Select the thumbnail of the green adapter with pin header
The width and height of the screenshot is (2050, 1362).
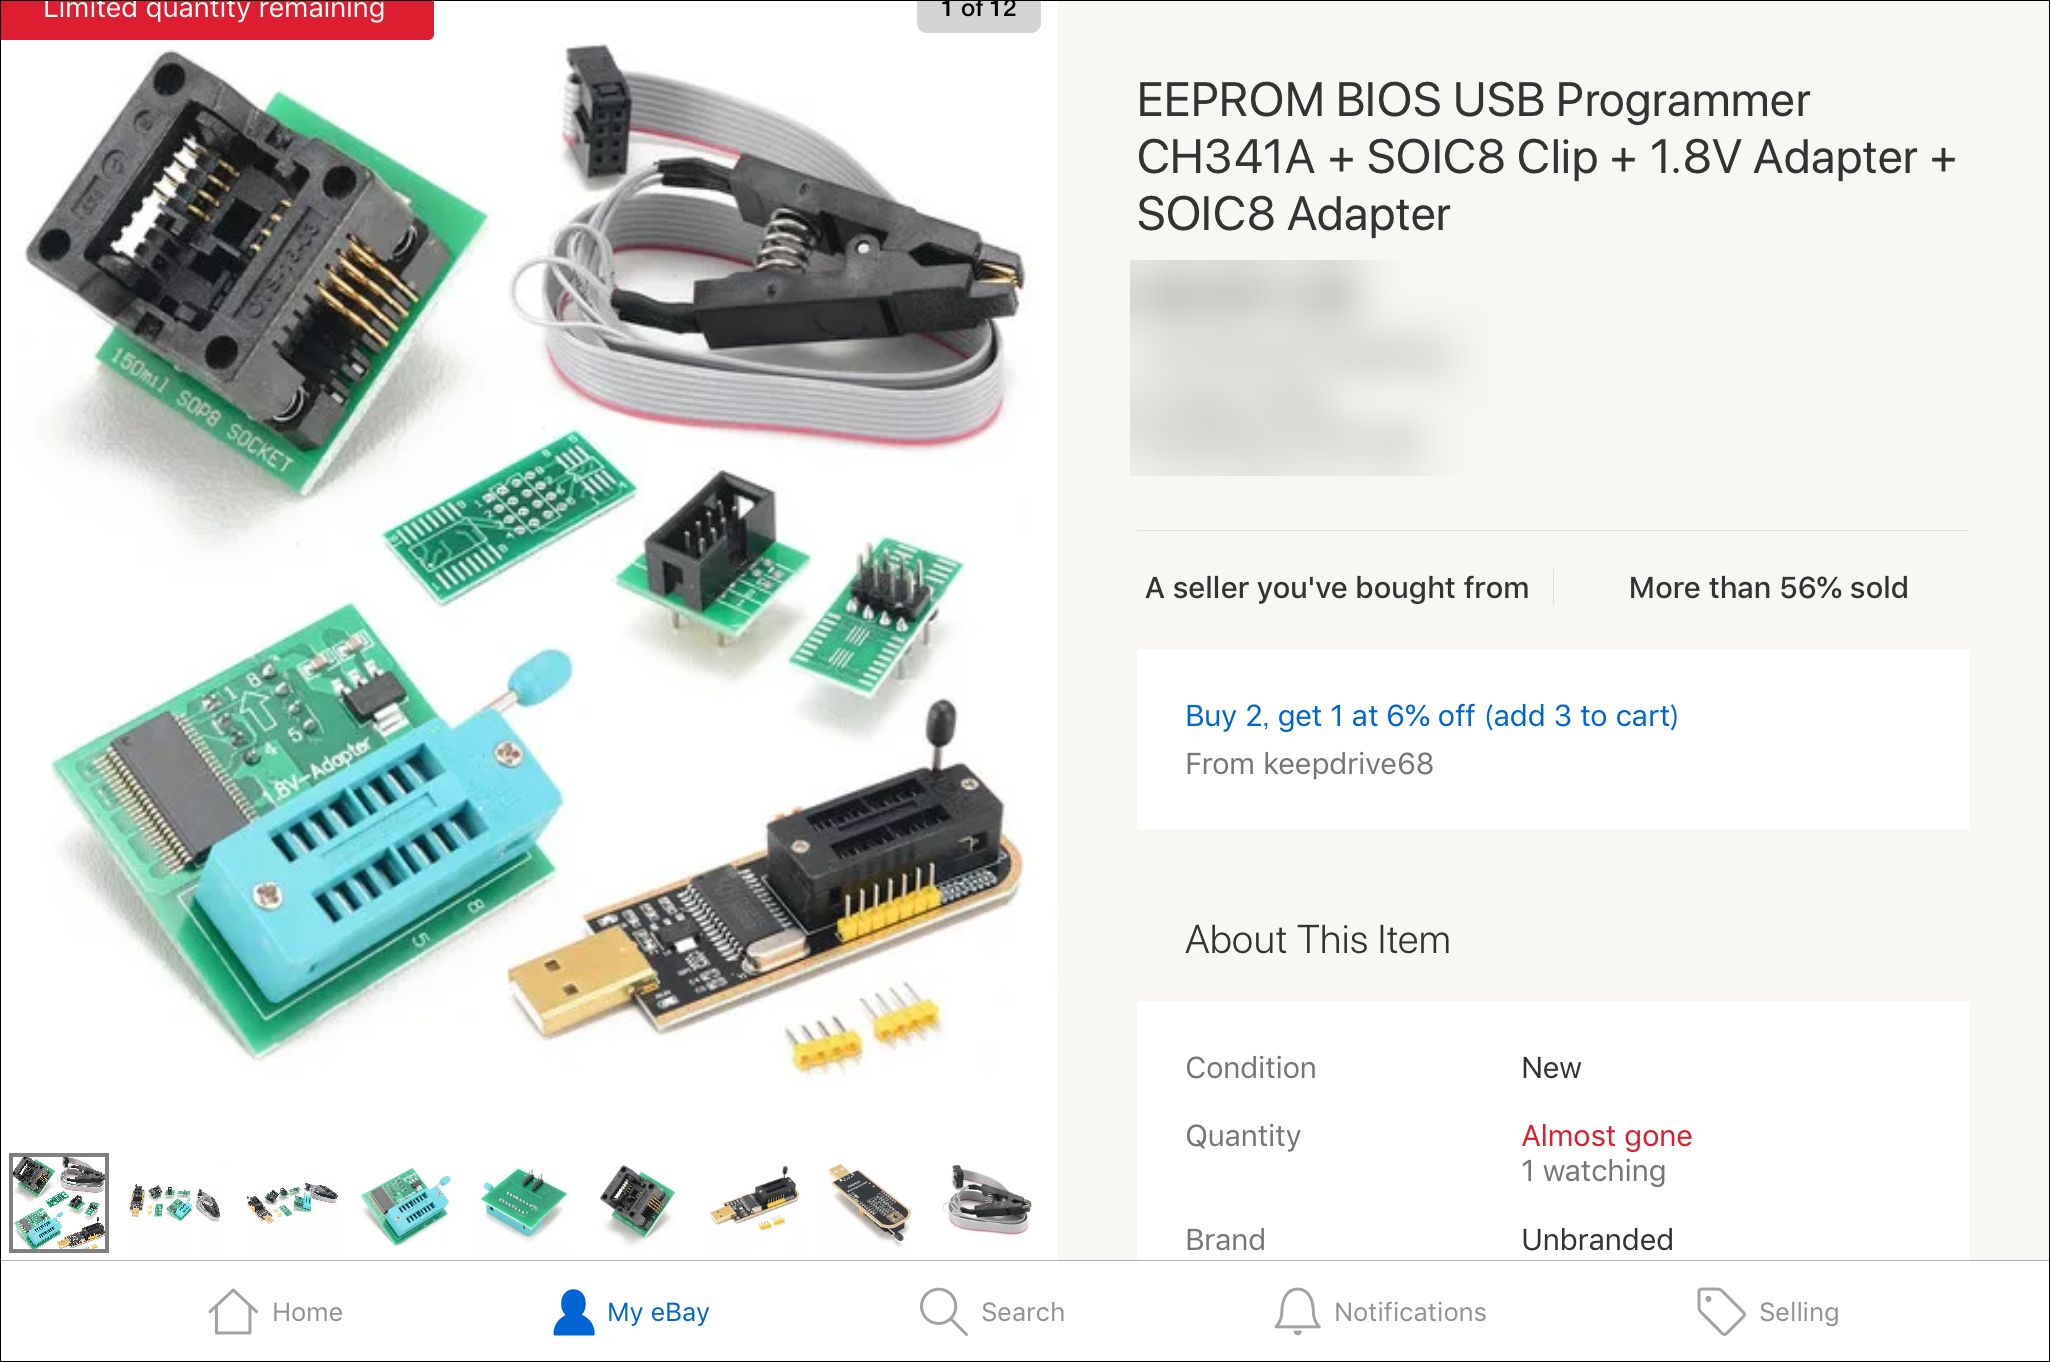523,1202
